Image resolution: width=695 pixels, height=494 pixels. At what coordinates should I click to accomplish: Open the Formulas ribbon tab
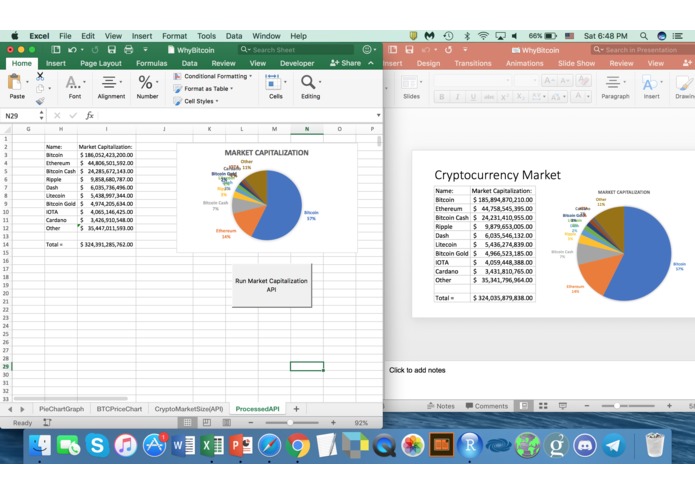click(152, 63)
